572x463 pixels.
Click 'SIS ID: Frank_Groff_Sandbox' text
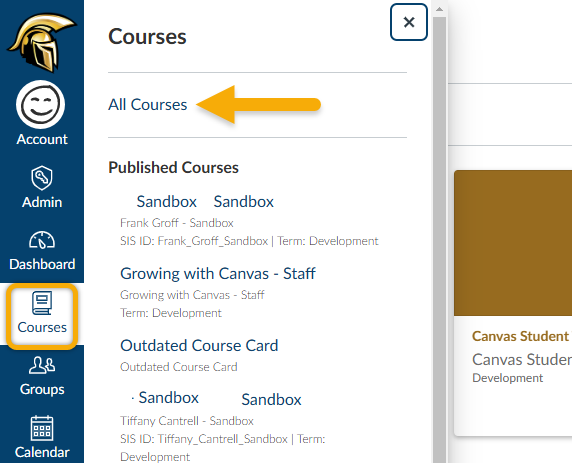194,241
